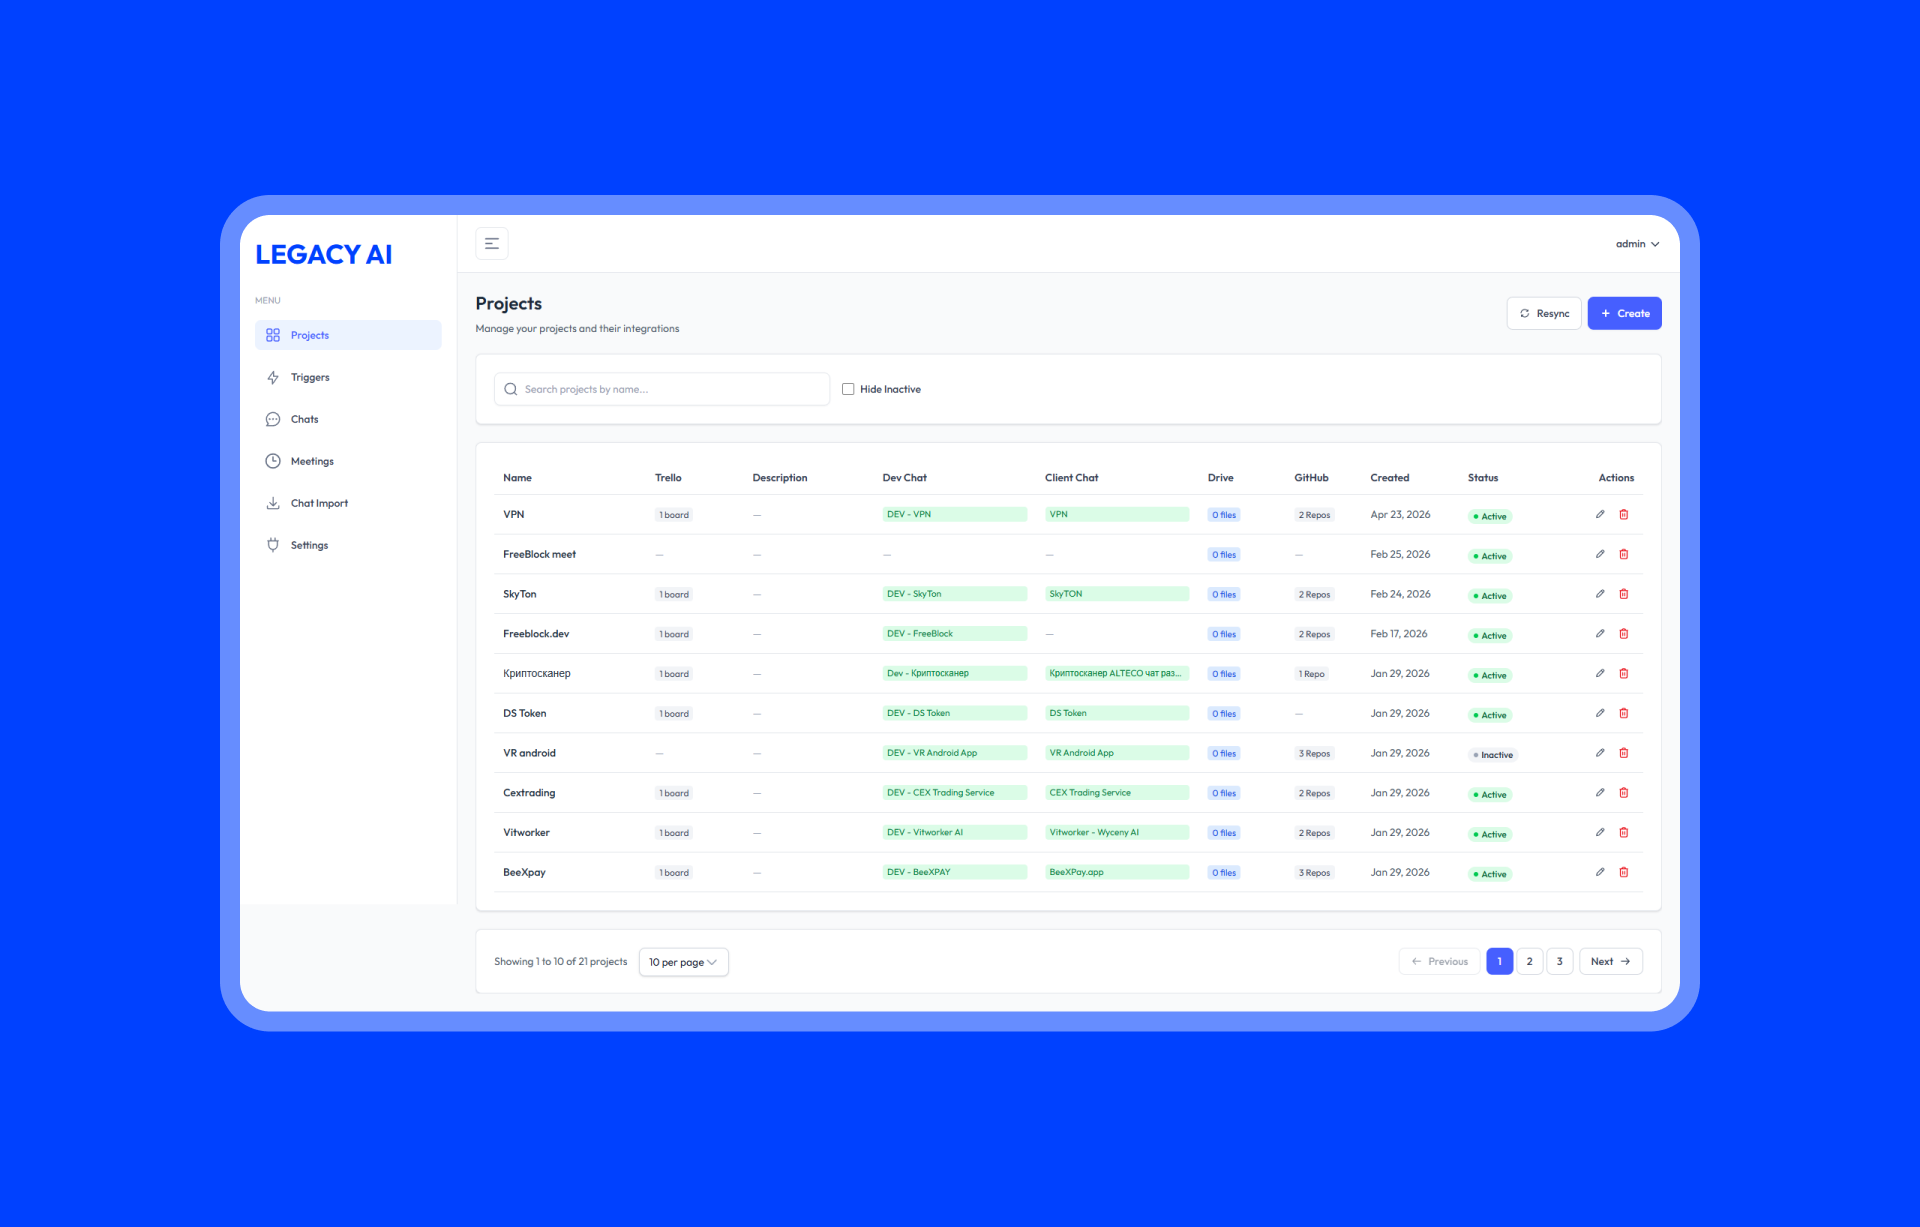
Task: Go to the Next page
Action: pyautogui.click(x=1611, y=961)
